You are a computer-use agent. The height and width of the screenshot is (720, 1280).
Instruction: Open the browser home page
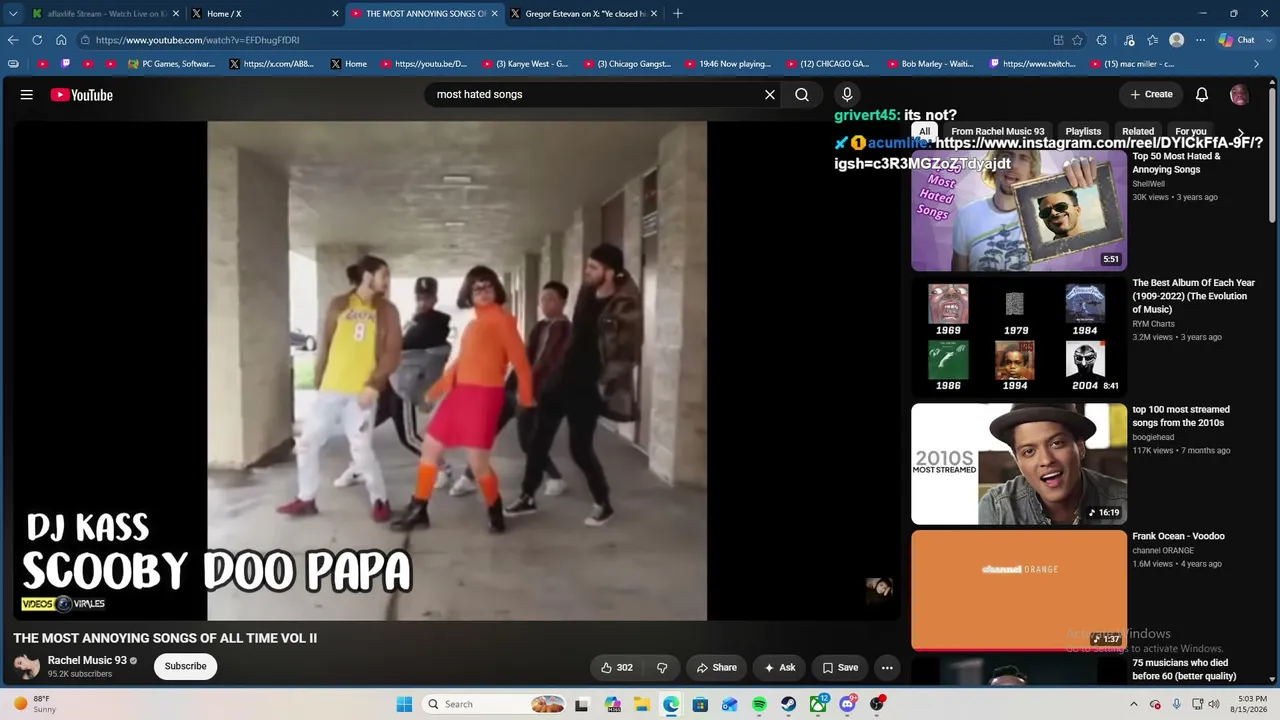[x=61, y=40]
